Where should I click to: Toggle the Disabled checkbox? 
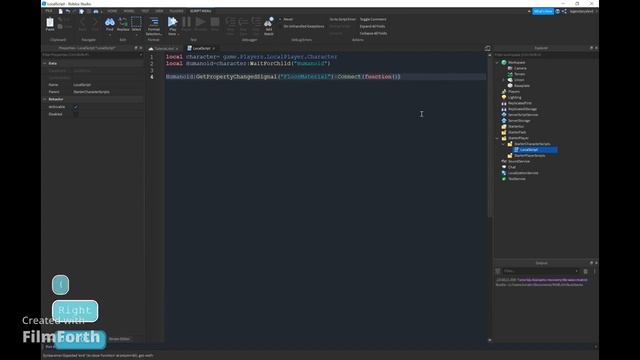76,114
